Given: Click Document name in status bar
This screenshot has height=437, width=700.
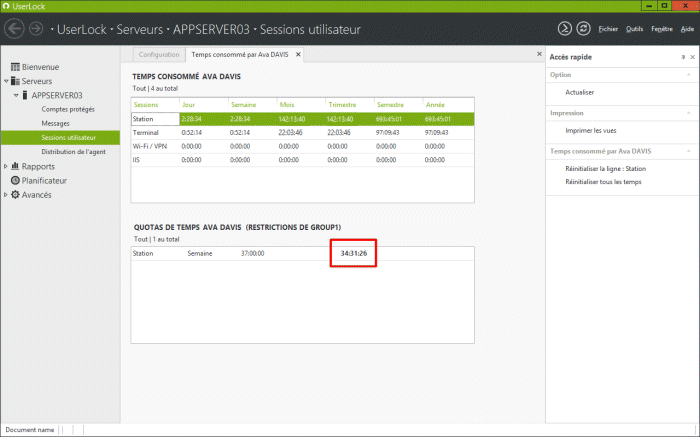Looking at the screenshot, I should point(29,430).
